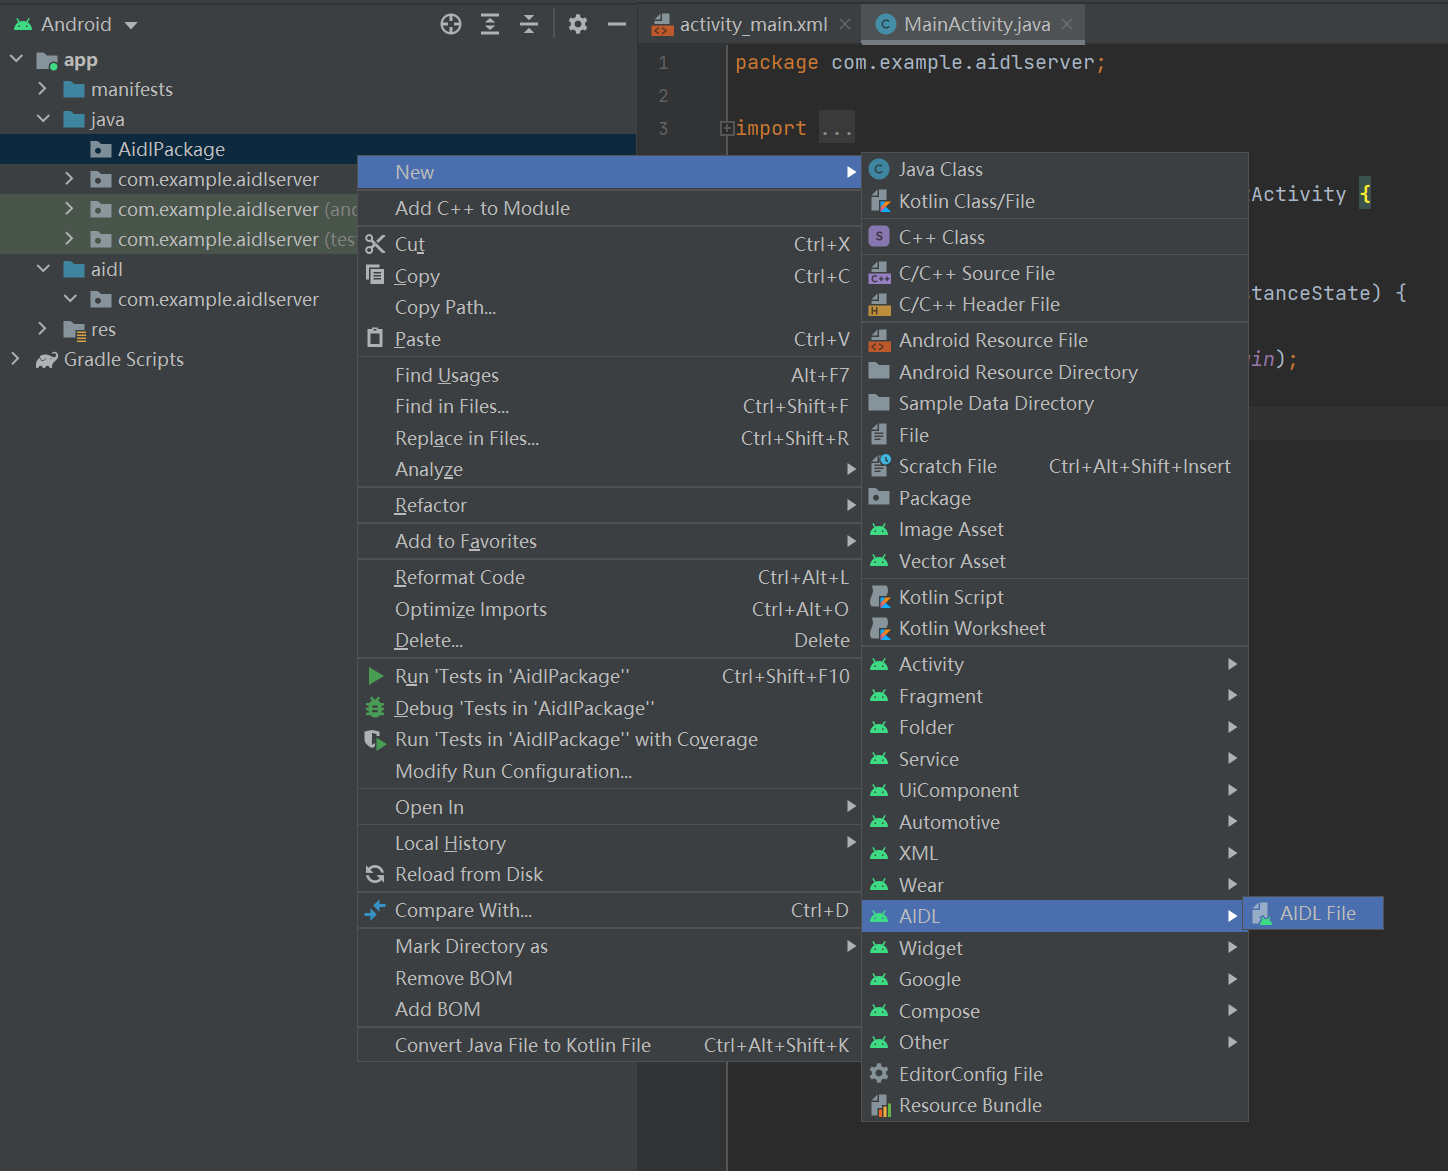Expand the res folder
The height and width of the screenshot is (1171, 1448).
pos(42,329)
